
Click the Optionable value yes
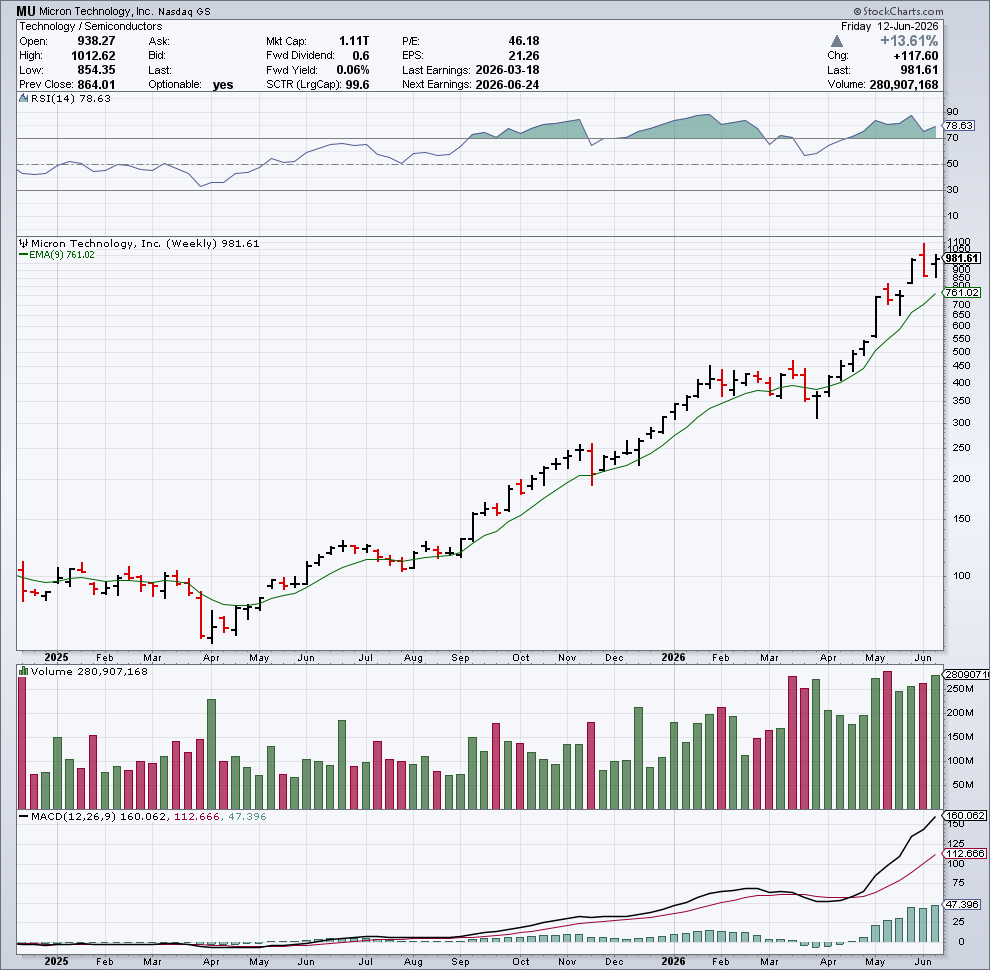tap(223, 85)
